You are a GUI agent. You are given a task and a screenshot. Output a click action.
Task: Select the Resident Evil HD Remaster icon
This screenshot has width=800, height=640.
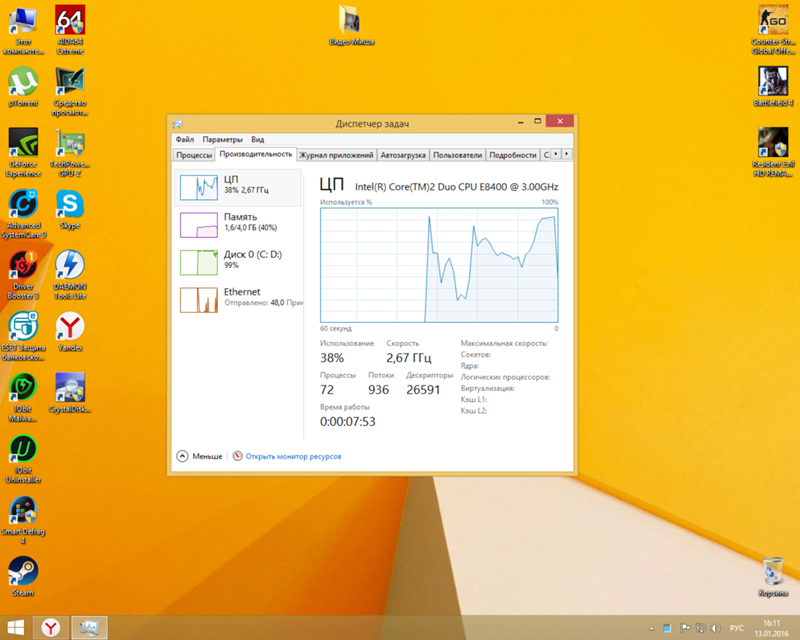pyautogui.click(x=773, y=153)
